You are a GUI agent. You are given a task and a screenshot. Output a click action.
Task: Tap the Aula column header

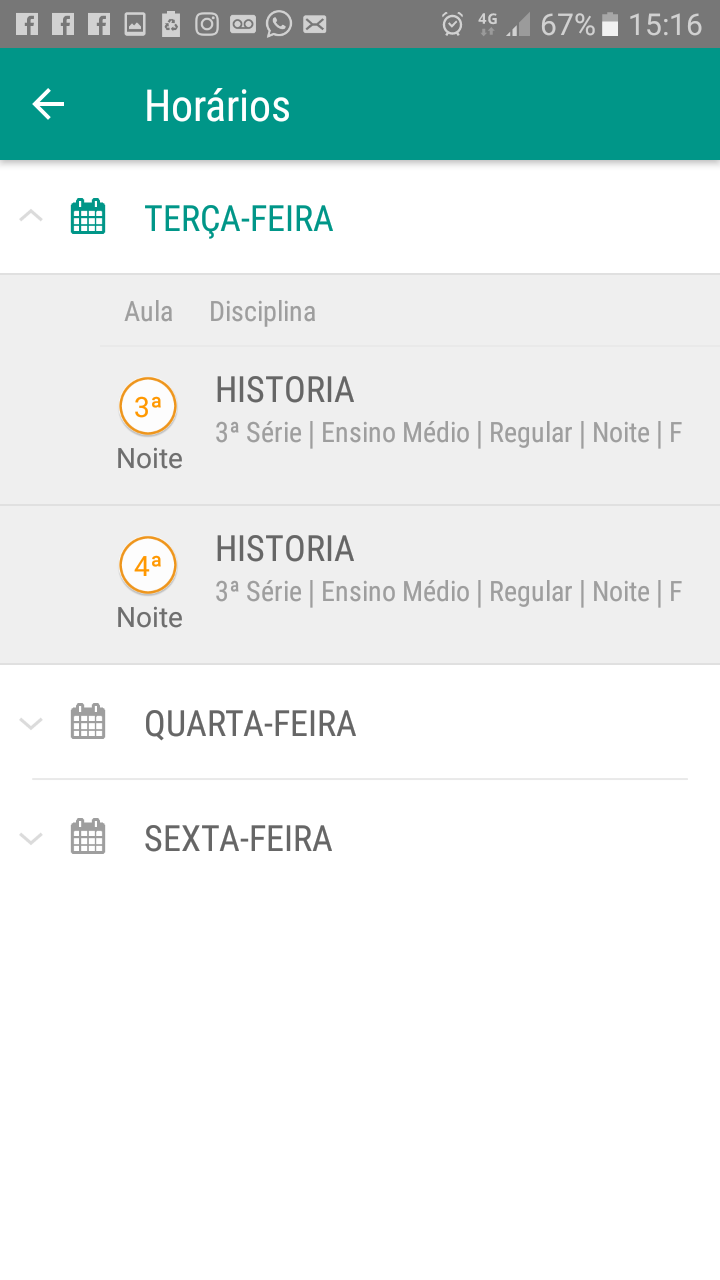148,311
